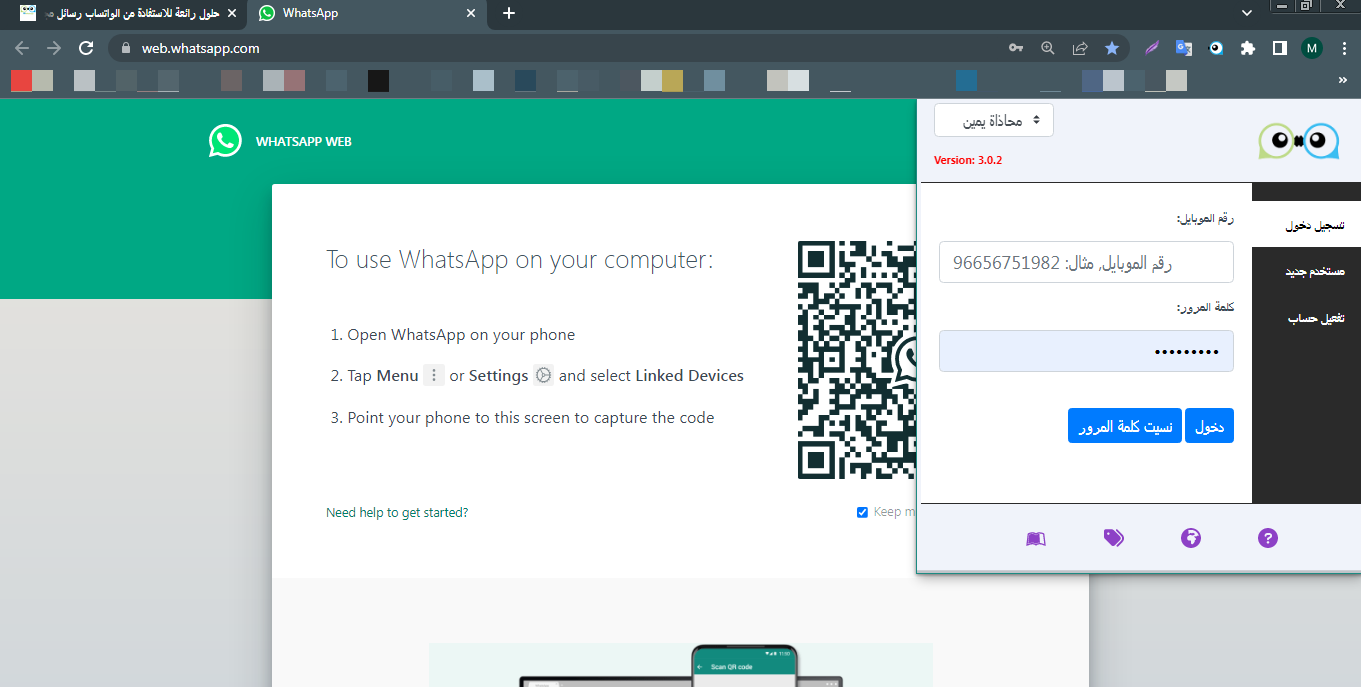Open the purple feather extension

[1152, 48]
